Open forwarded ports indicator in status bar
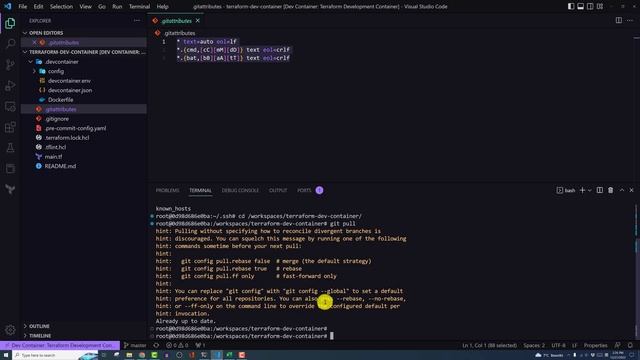The image size is (640, 360). (200, 345)
